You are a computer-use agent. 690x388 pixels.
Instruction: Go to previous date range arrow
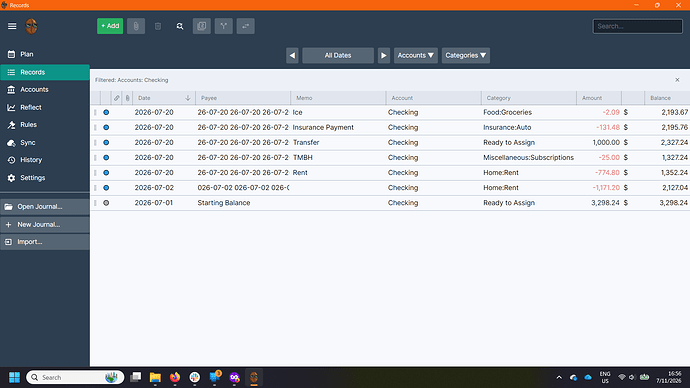[292, 55]
